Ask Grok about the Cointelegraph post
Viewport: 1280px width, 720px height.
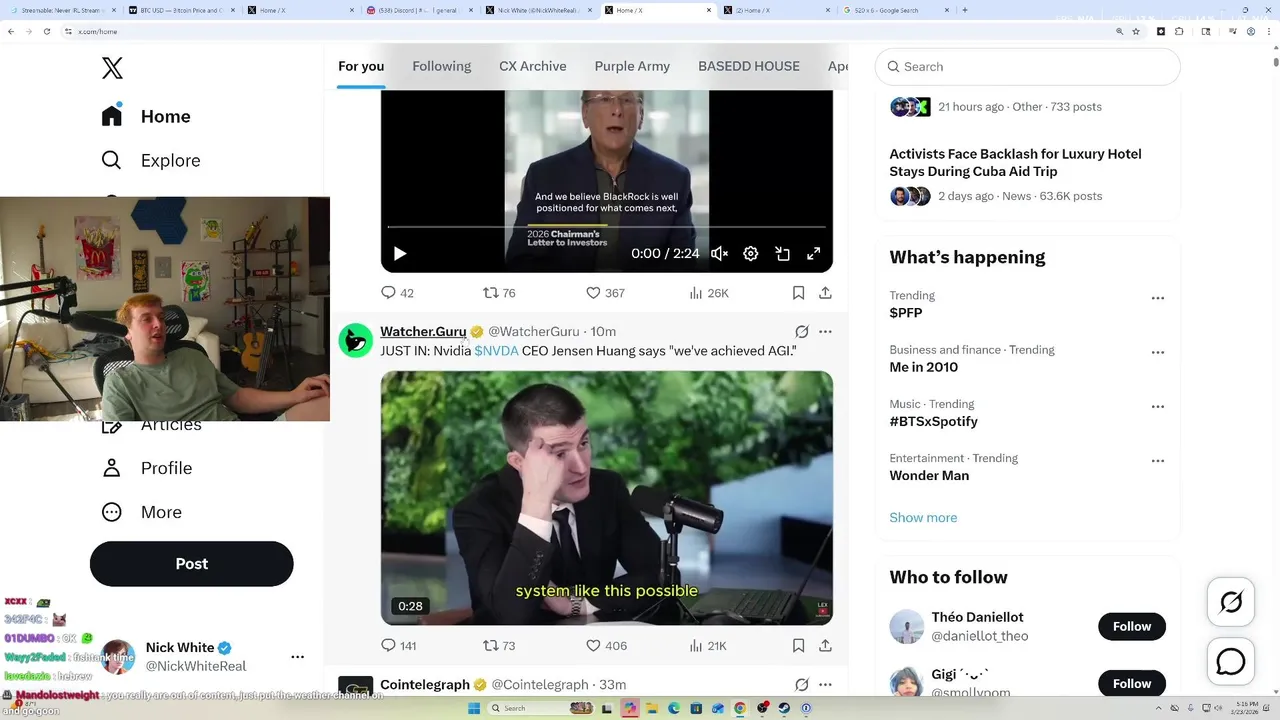coord(801,685)
